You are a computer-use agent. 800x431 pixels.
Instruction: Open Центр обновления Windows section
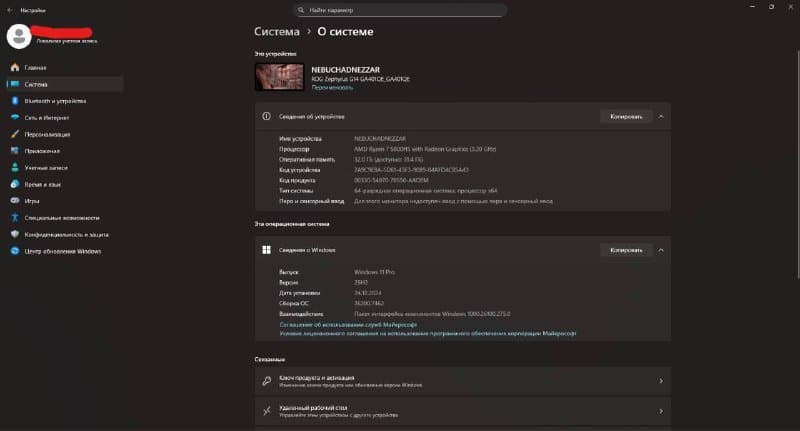(63, 251)
